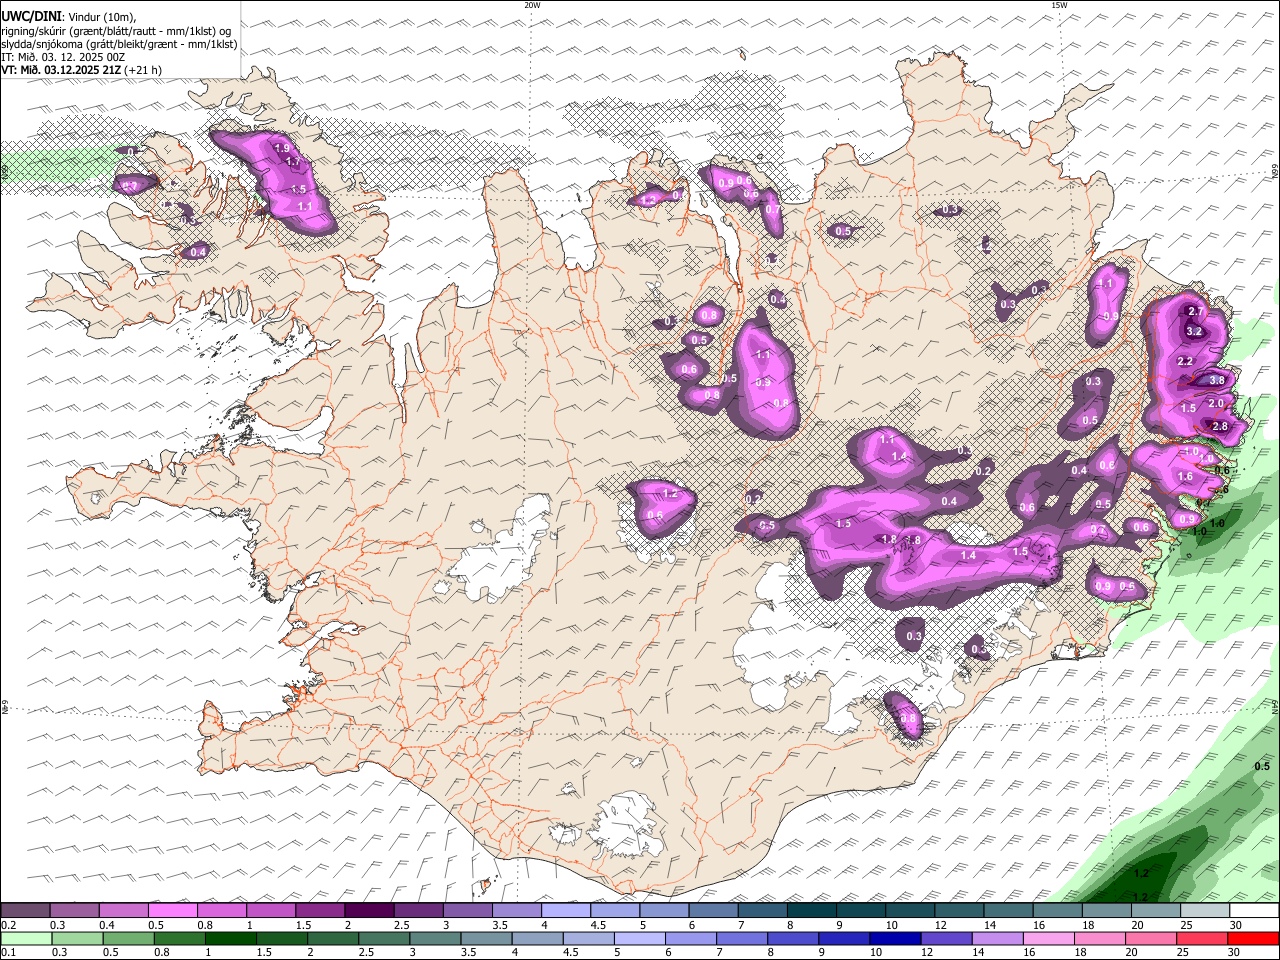The height and width of the screenshot is (960, 1280).
Task: Pick the bright pink top-row swatch above 0.5
Action: 172,911
